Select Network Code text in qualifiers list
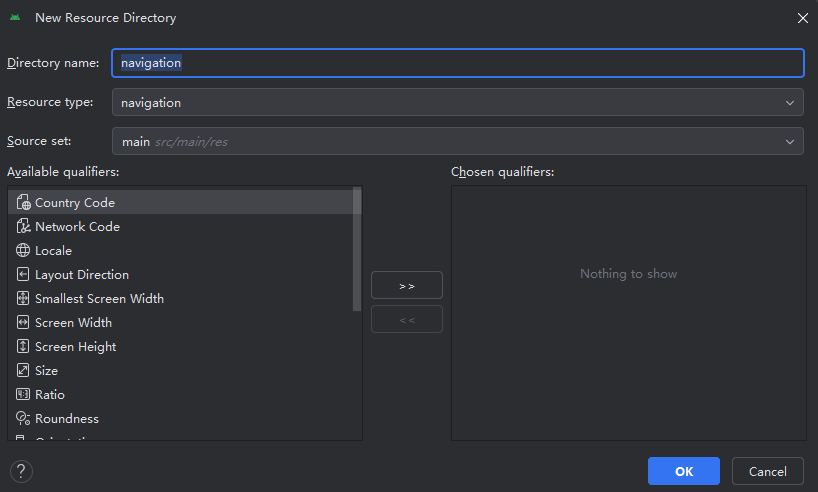818x492 pixels. tap(78, 226)
